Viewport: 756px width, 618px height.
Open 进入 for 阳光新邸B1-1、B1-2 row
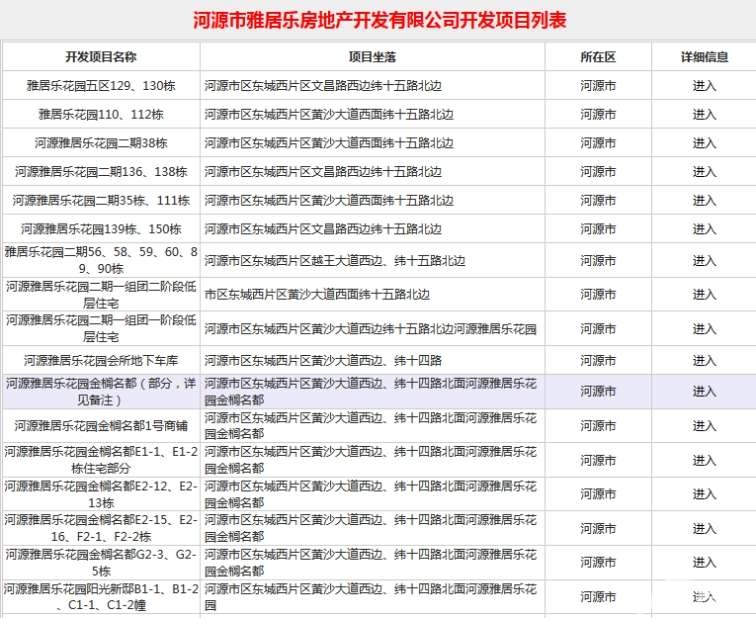[704, 597]
